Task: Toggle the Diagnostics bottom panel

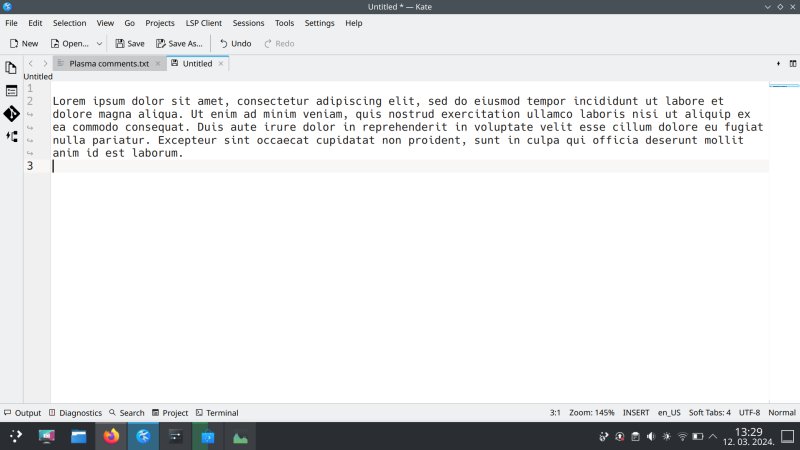Action: (x=76, y=413)
